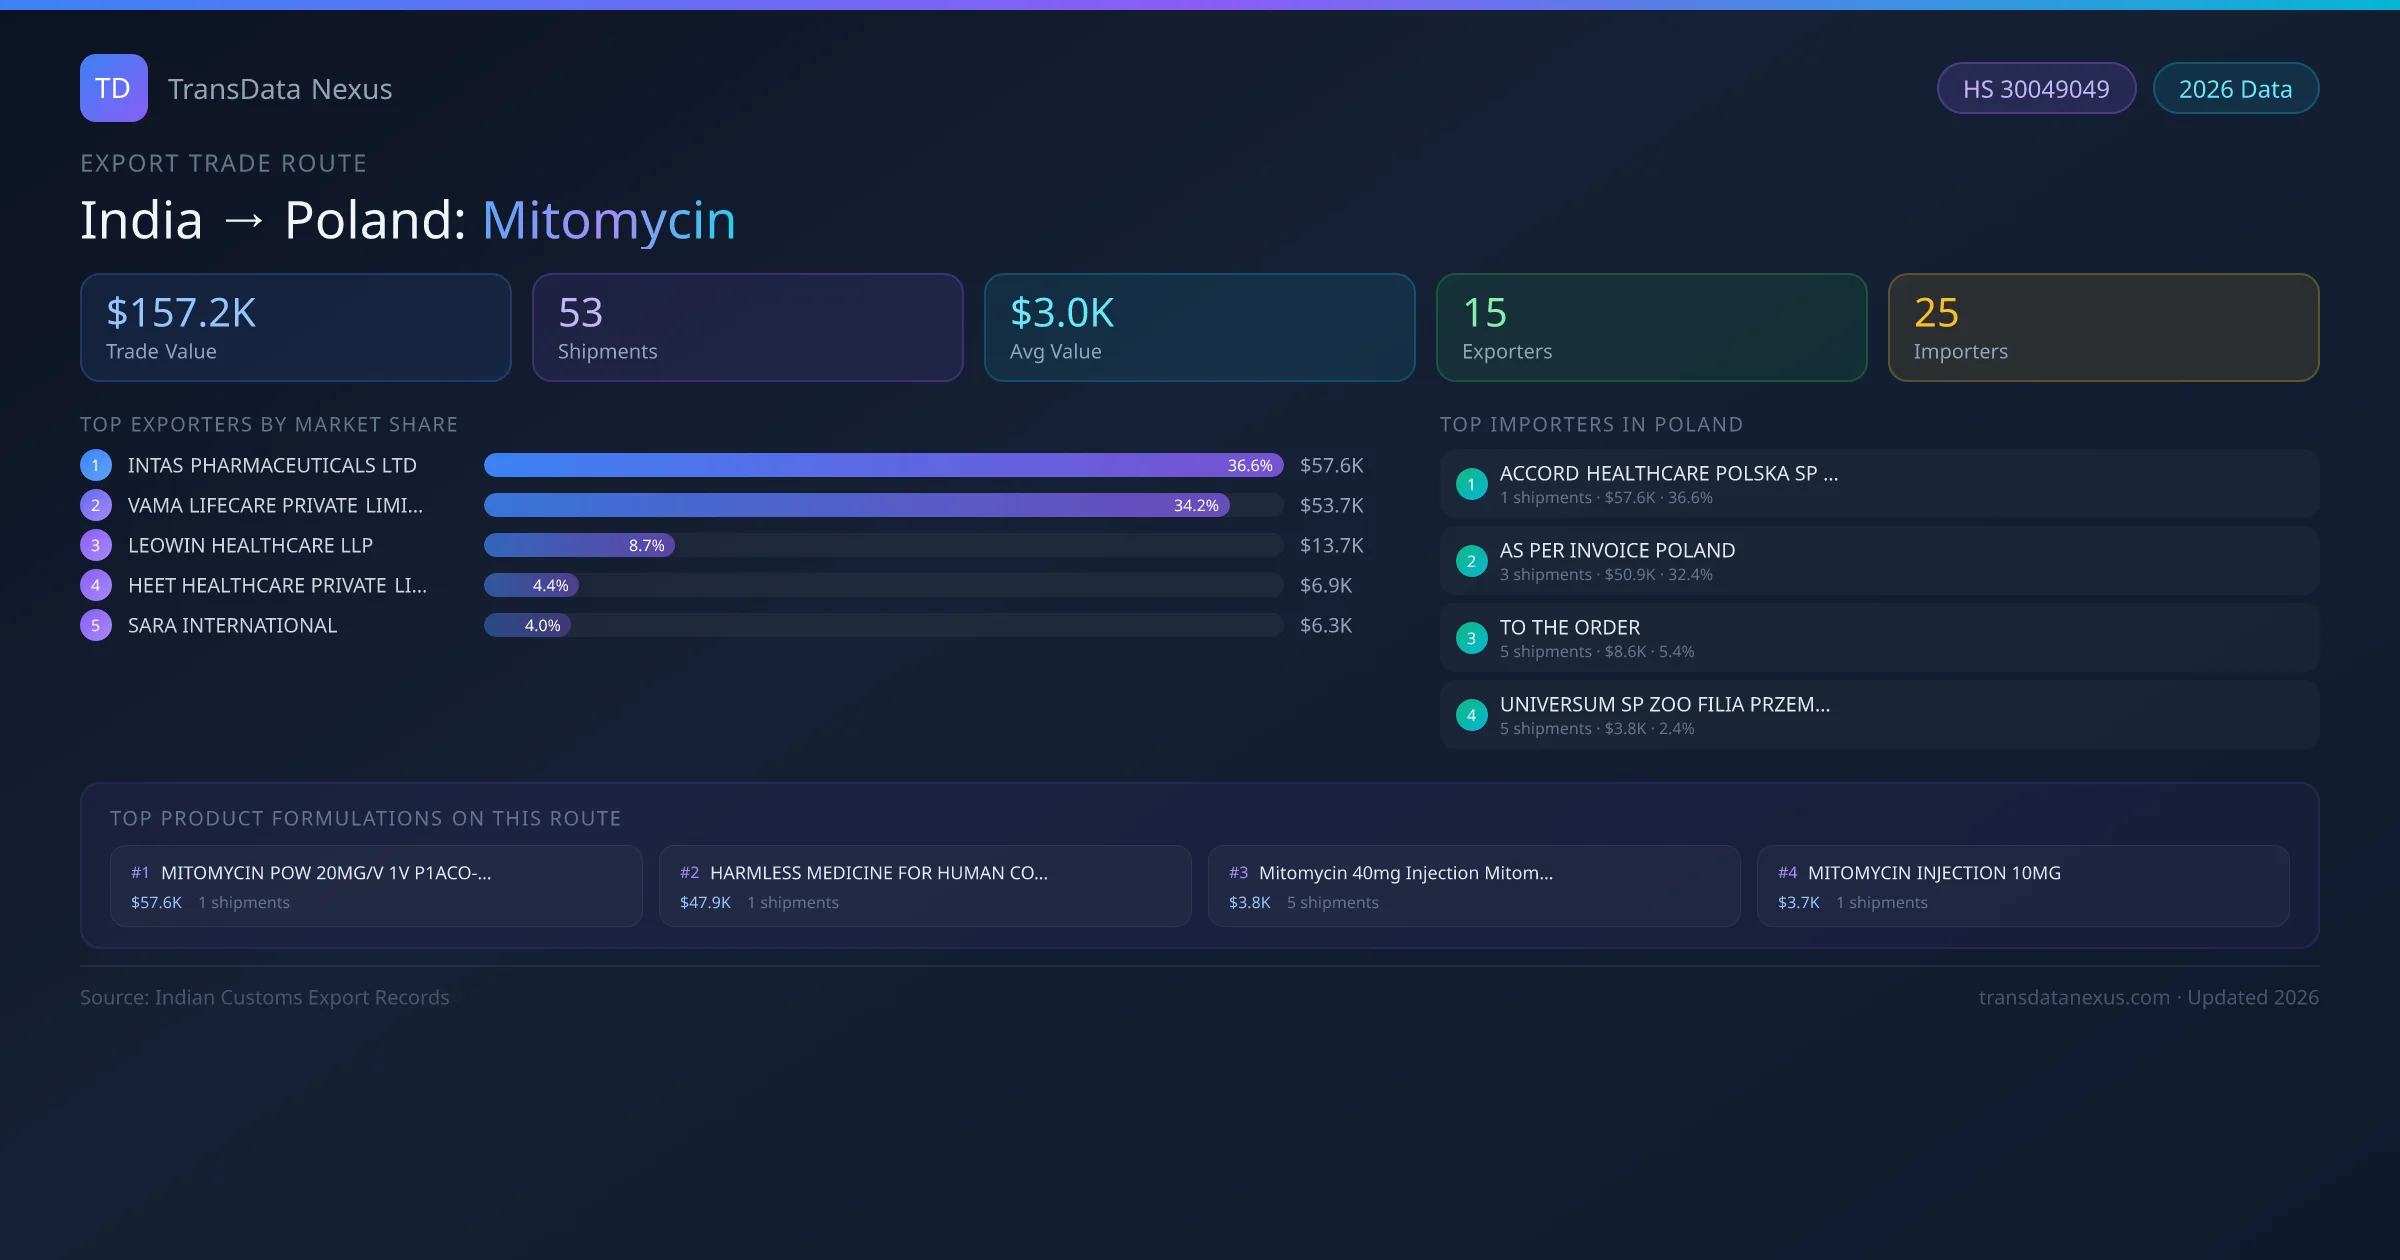Click rank 3 badge beside Leowin Healthcare
Image resolution: width=2400 pixels, height=1260 pixels.
tap(96, 545)
